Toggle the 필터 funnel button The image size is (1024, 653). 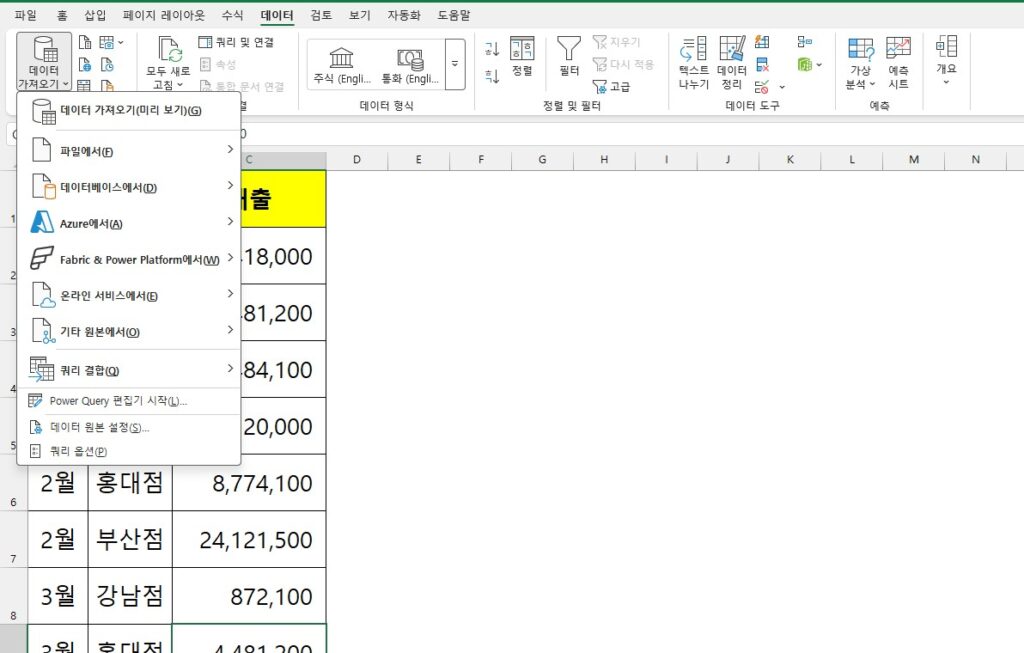point(569,56)
